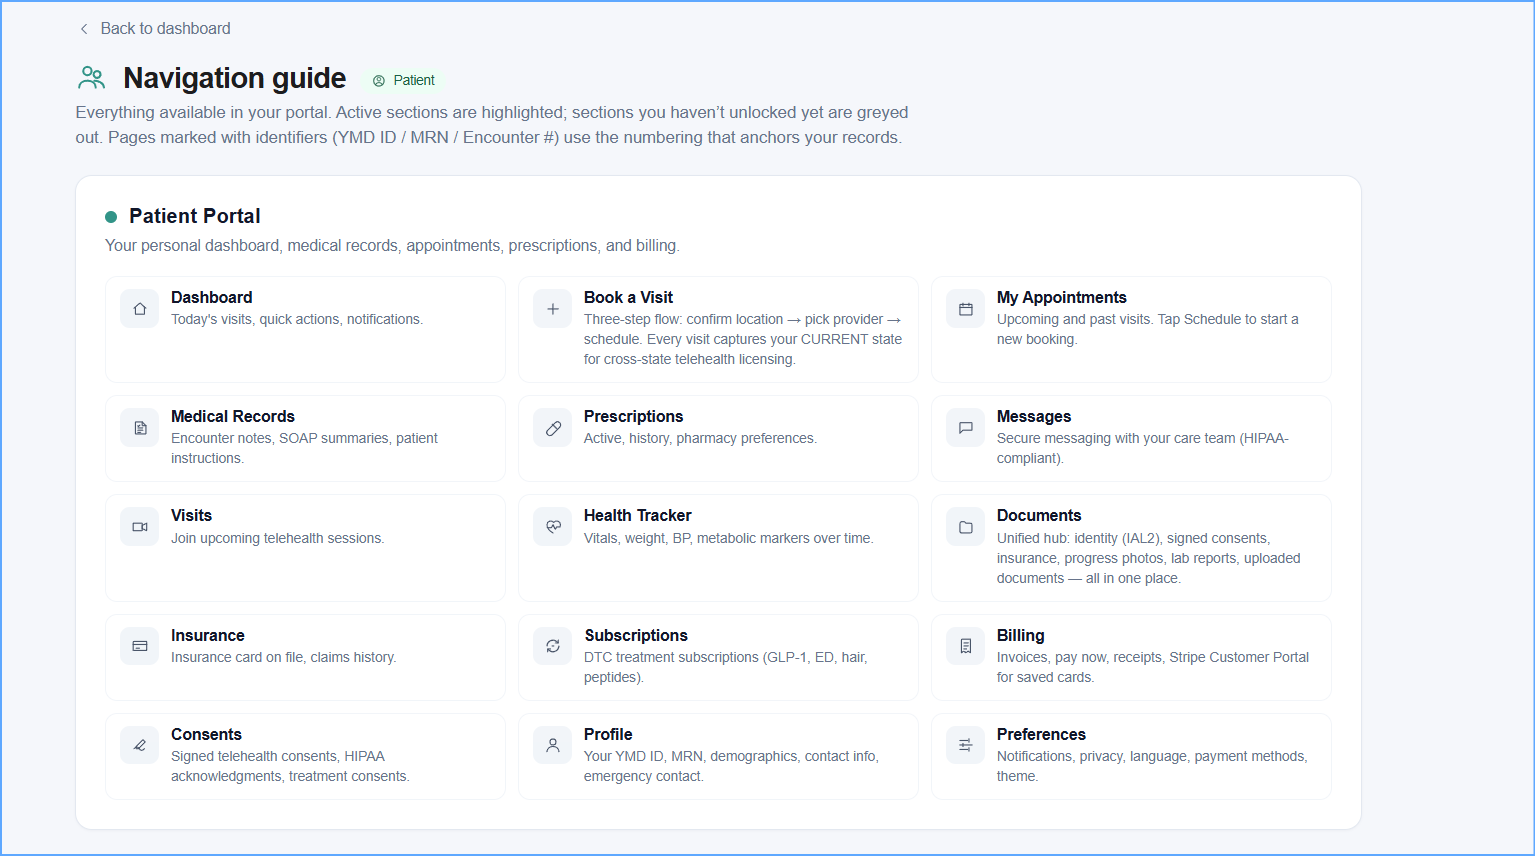Click the Profile person icon
This screenshot has height=856, width=1535.
click(553, 745)
